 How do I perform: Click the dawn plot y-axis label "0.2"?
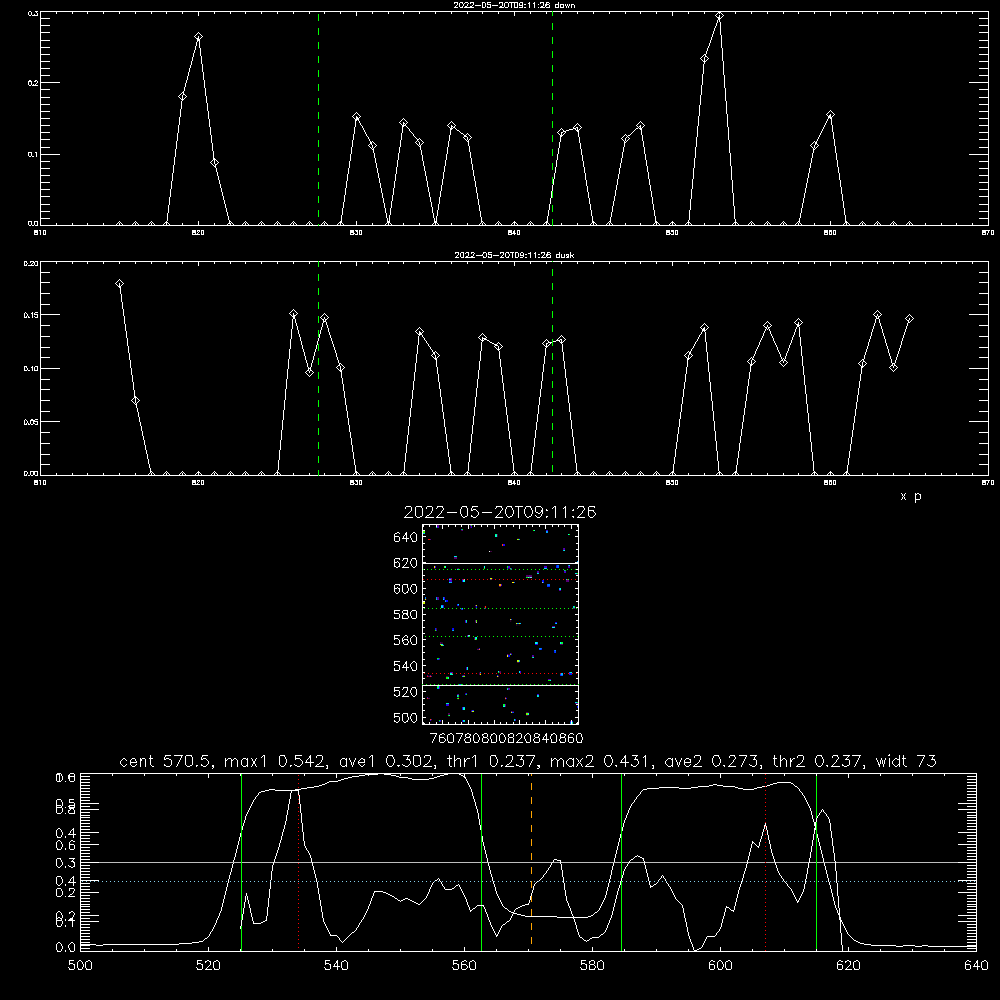(33, 83)
